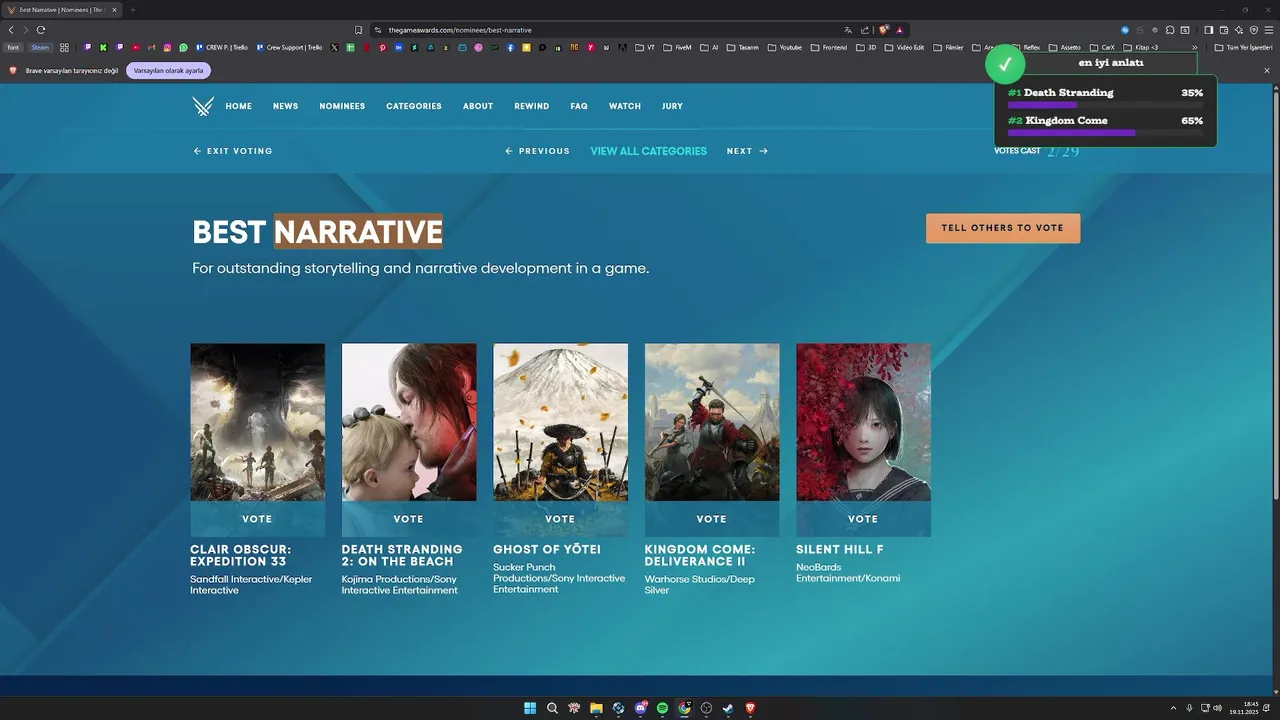1280x720 pixels.
Task: Click the bookmark page icon in address bar
Action: (359, 30)
